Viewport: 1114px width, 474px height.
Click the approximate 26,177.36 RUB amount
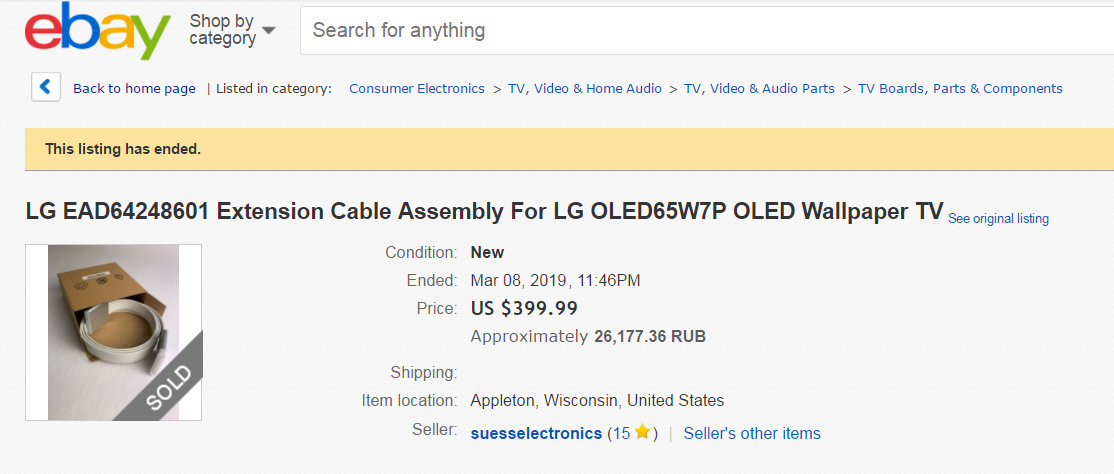650,336
